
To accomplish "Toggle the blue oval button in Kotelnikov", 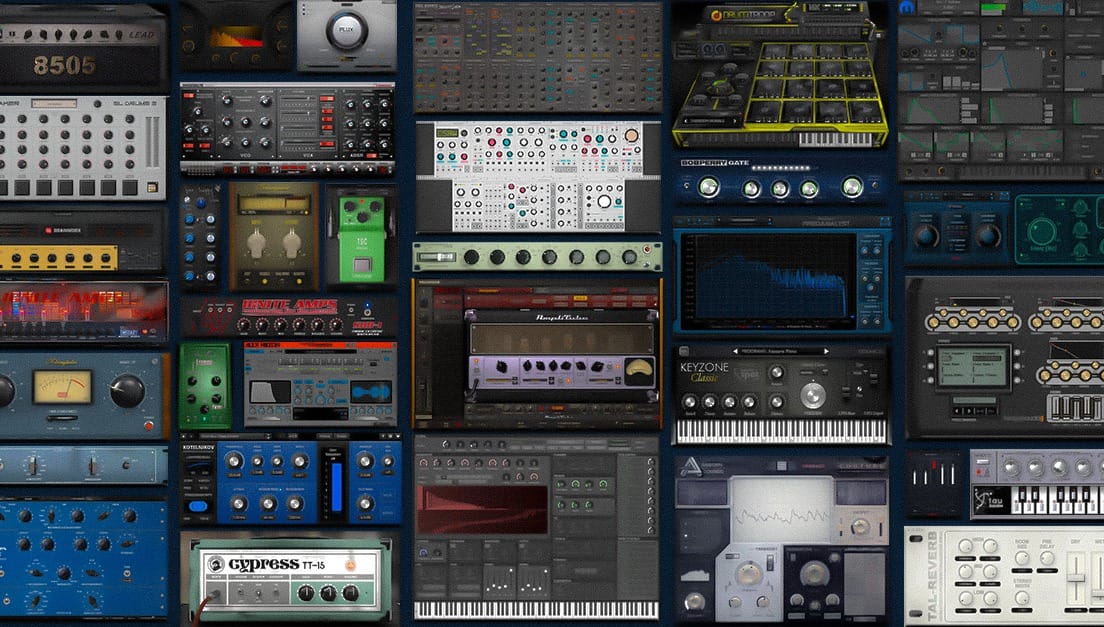I will [199, 505].
